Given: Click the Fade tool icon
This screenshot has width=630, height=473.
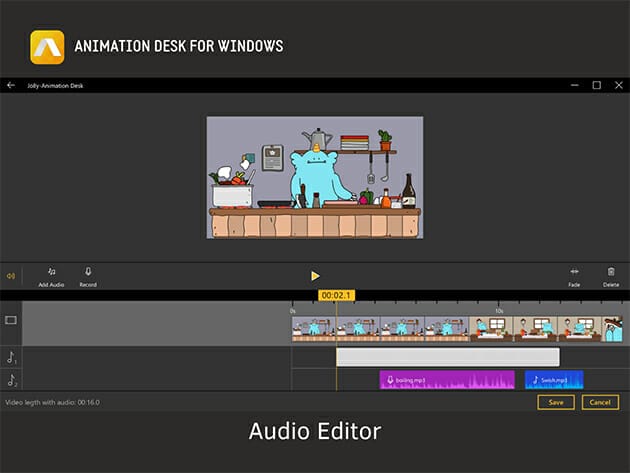Looking at the screenshot, I should (575, 271).
